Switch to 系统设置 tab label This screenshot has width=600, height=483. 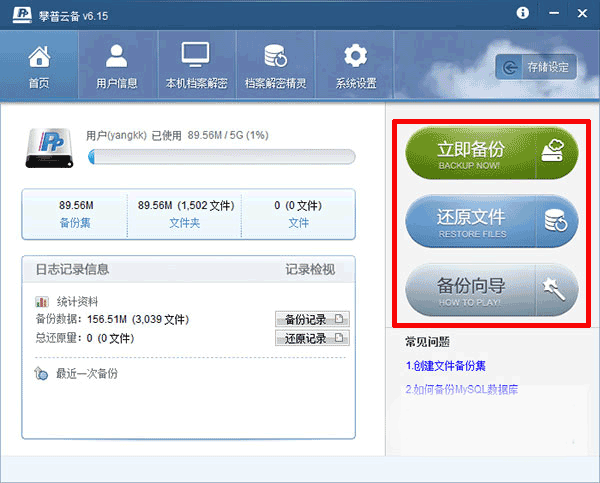coord(356,83)
